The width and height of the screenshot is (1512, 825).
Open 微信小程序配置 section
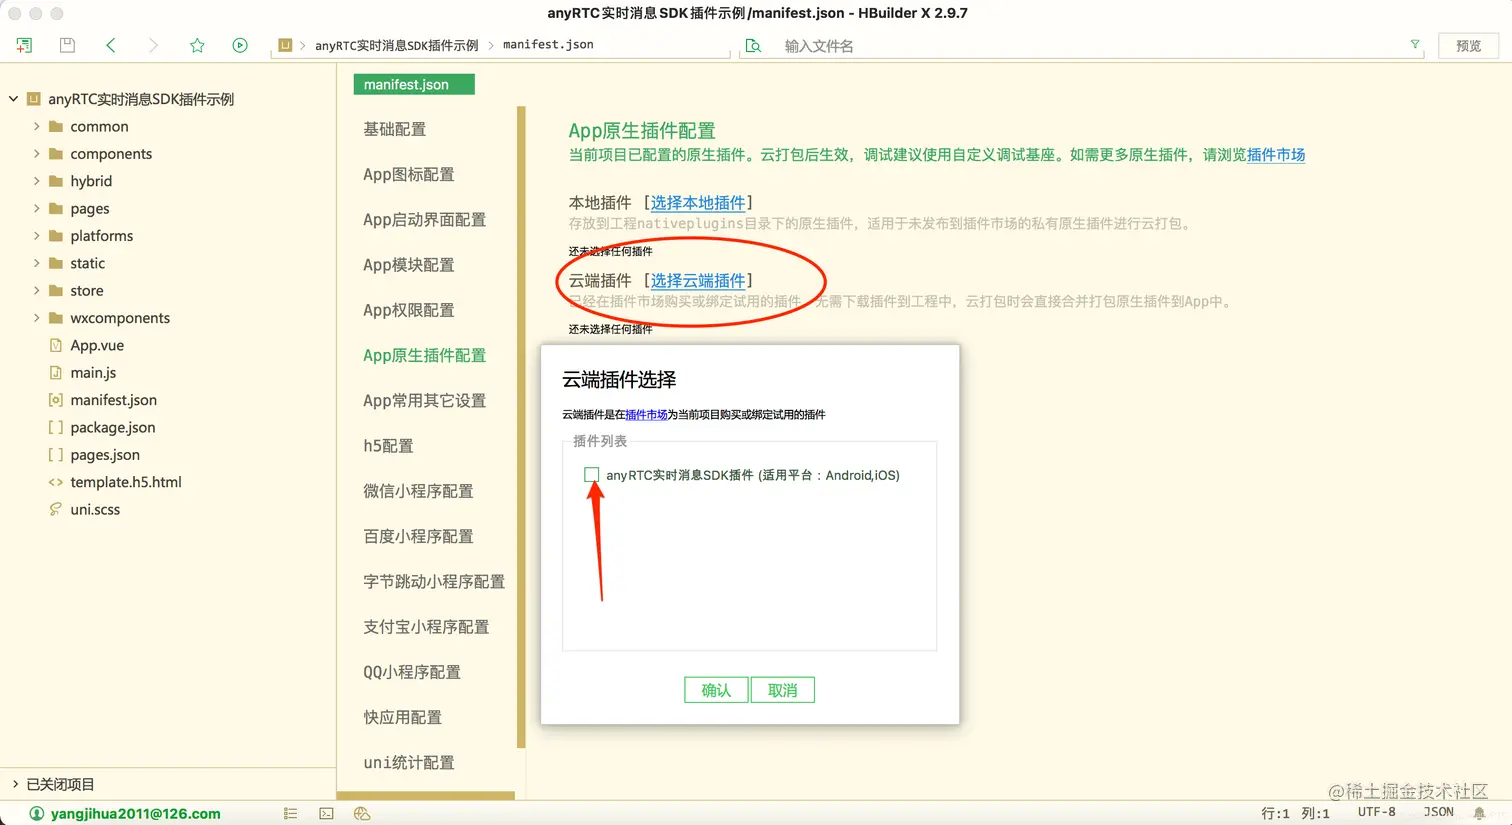418,491
